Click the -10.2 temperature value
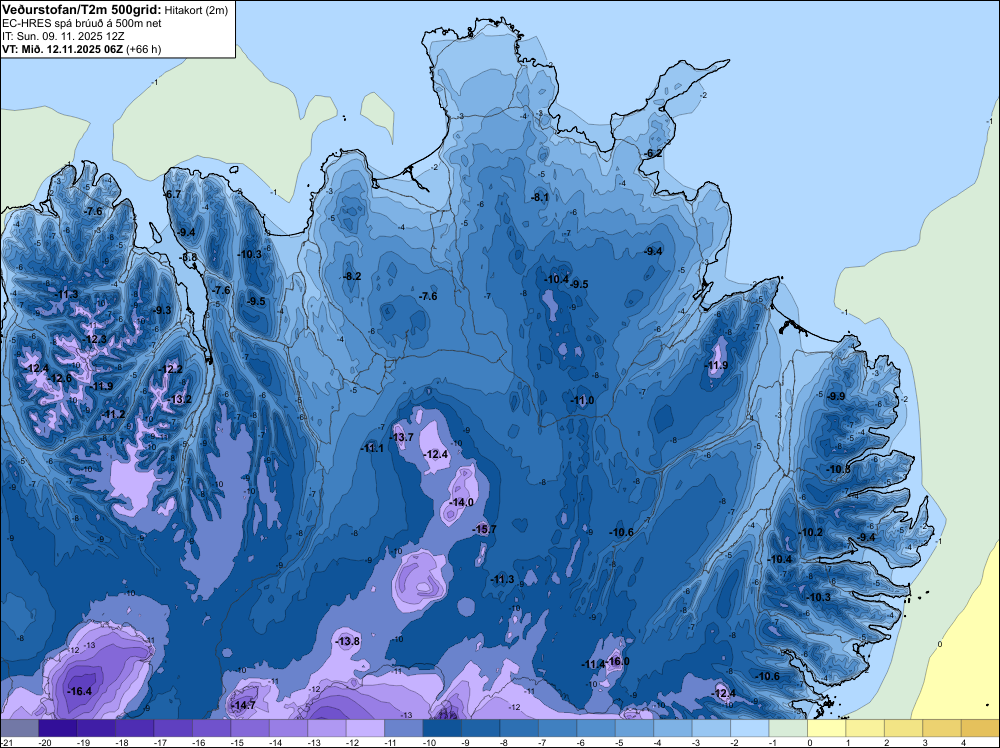Screen dimensions: 1000x748 click(x=811, y=532)
